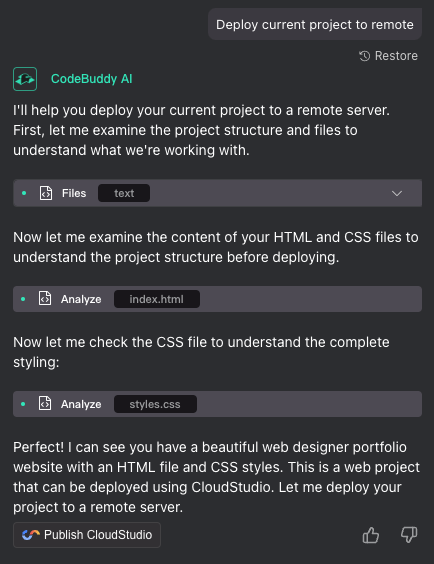Screen dimensions: 434x564
Task: Expand the Analyze styles.css step
Action: pyautogui.click(x=217, y=404)
